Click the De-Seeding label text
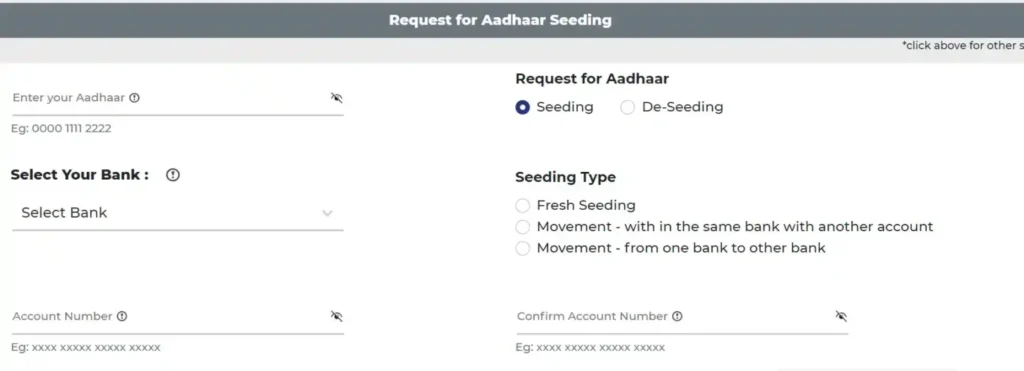The height and width of the screenshot is (371, 1024). 682,107
